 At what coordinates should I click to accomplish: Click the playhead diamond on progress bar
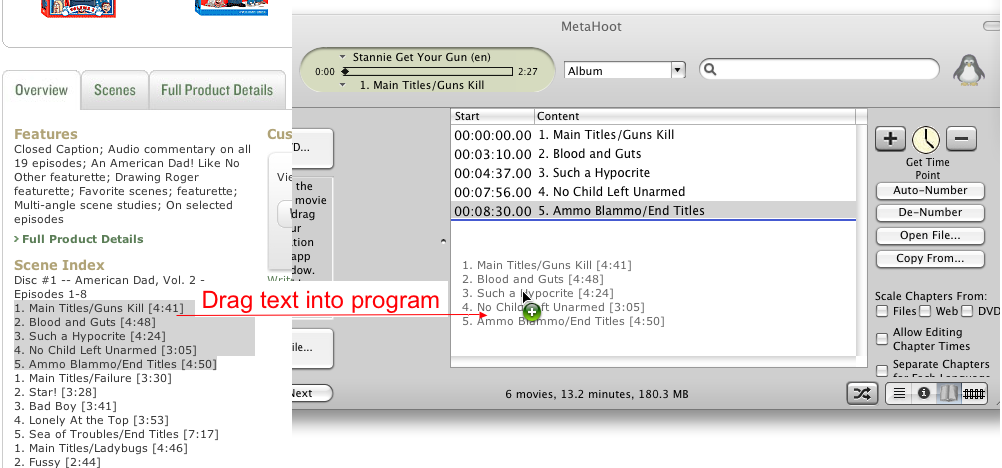point(346,71)
